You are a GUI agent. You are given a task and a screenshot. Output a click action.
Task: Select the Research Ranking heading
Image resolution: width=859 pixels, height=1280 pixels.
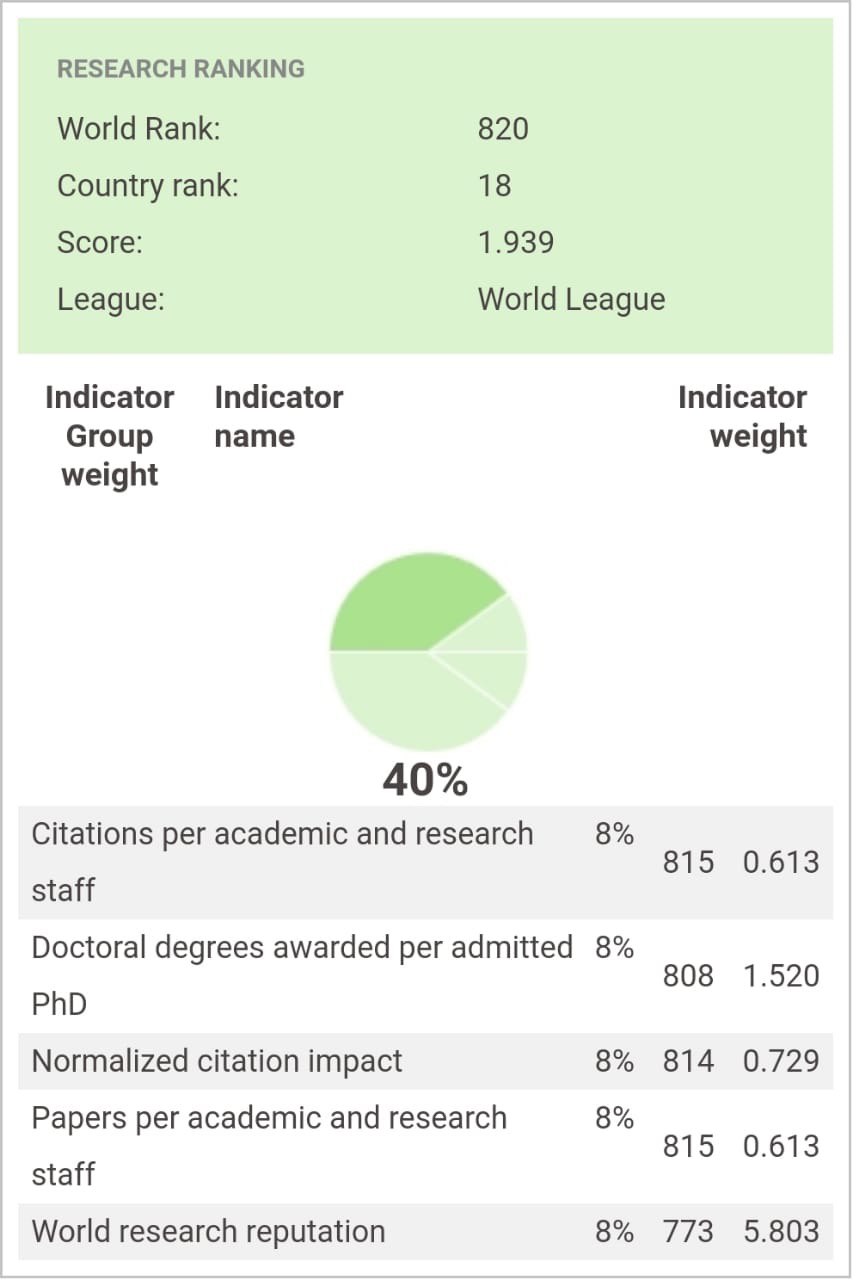(181, 69)
